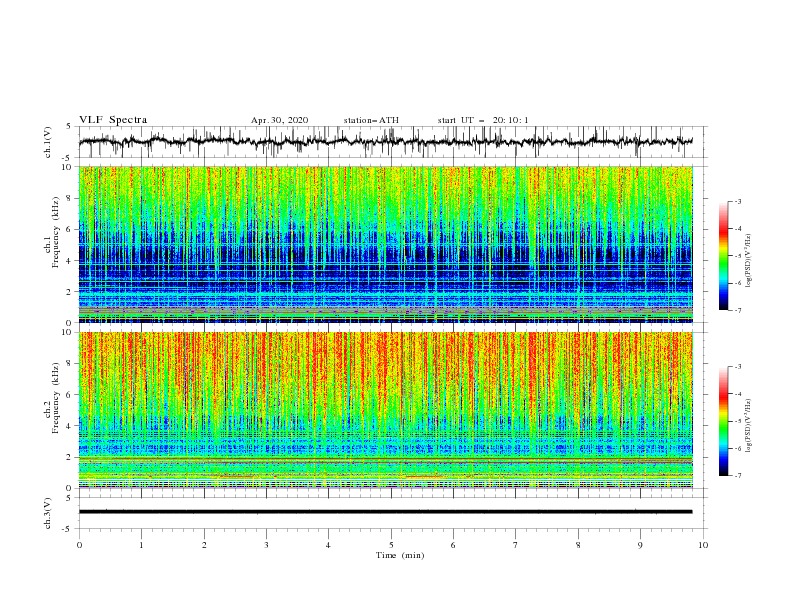Click inside the ch.1 voltage waveform trace

tap(385, 142)
